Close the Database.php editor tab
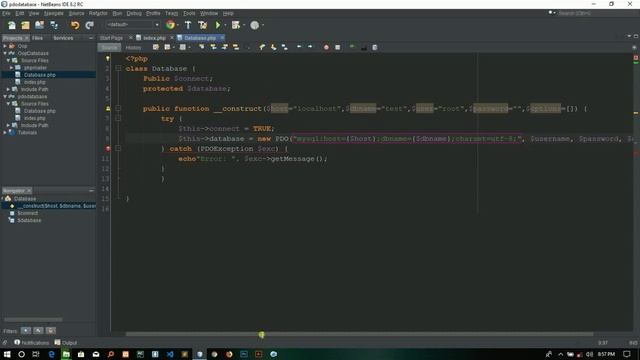 222,38
